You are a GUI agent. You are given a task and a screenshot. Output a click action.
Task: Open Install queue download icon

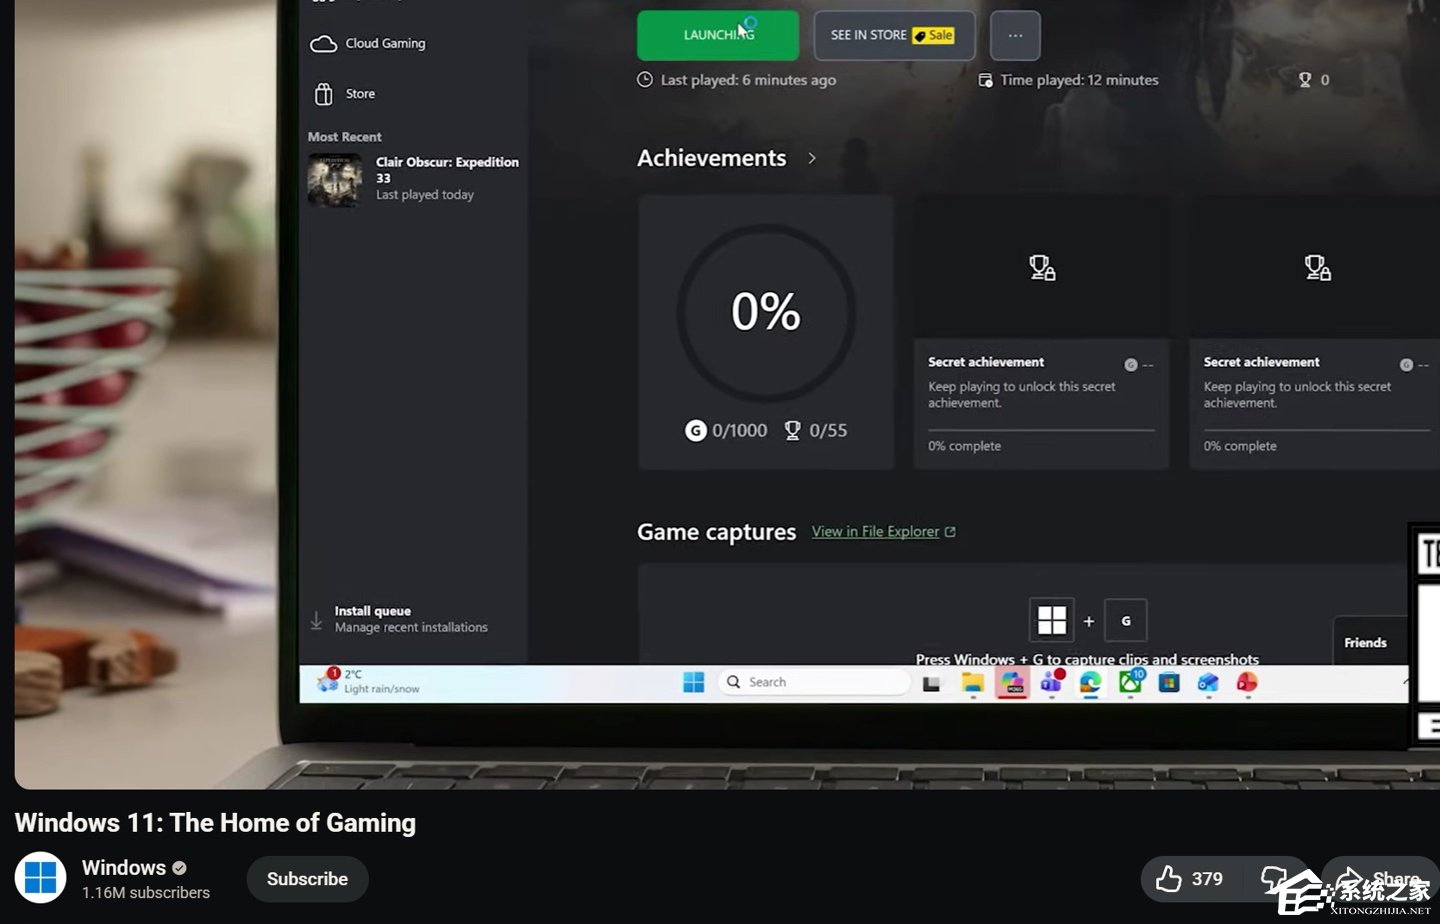(x=316, y=620)
